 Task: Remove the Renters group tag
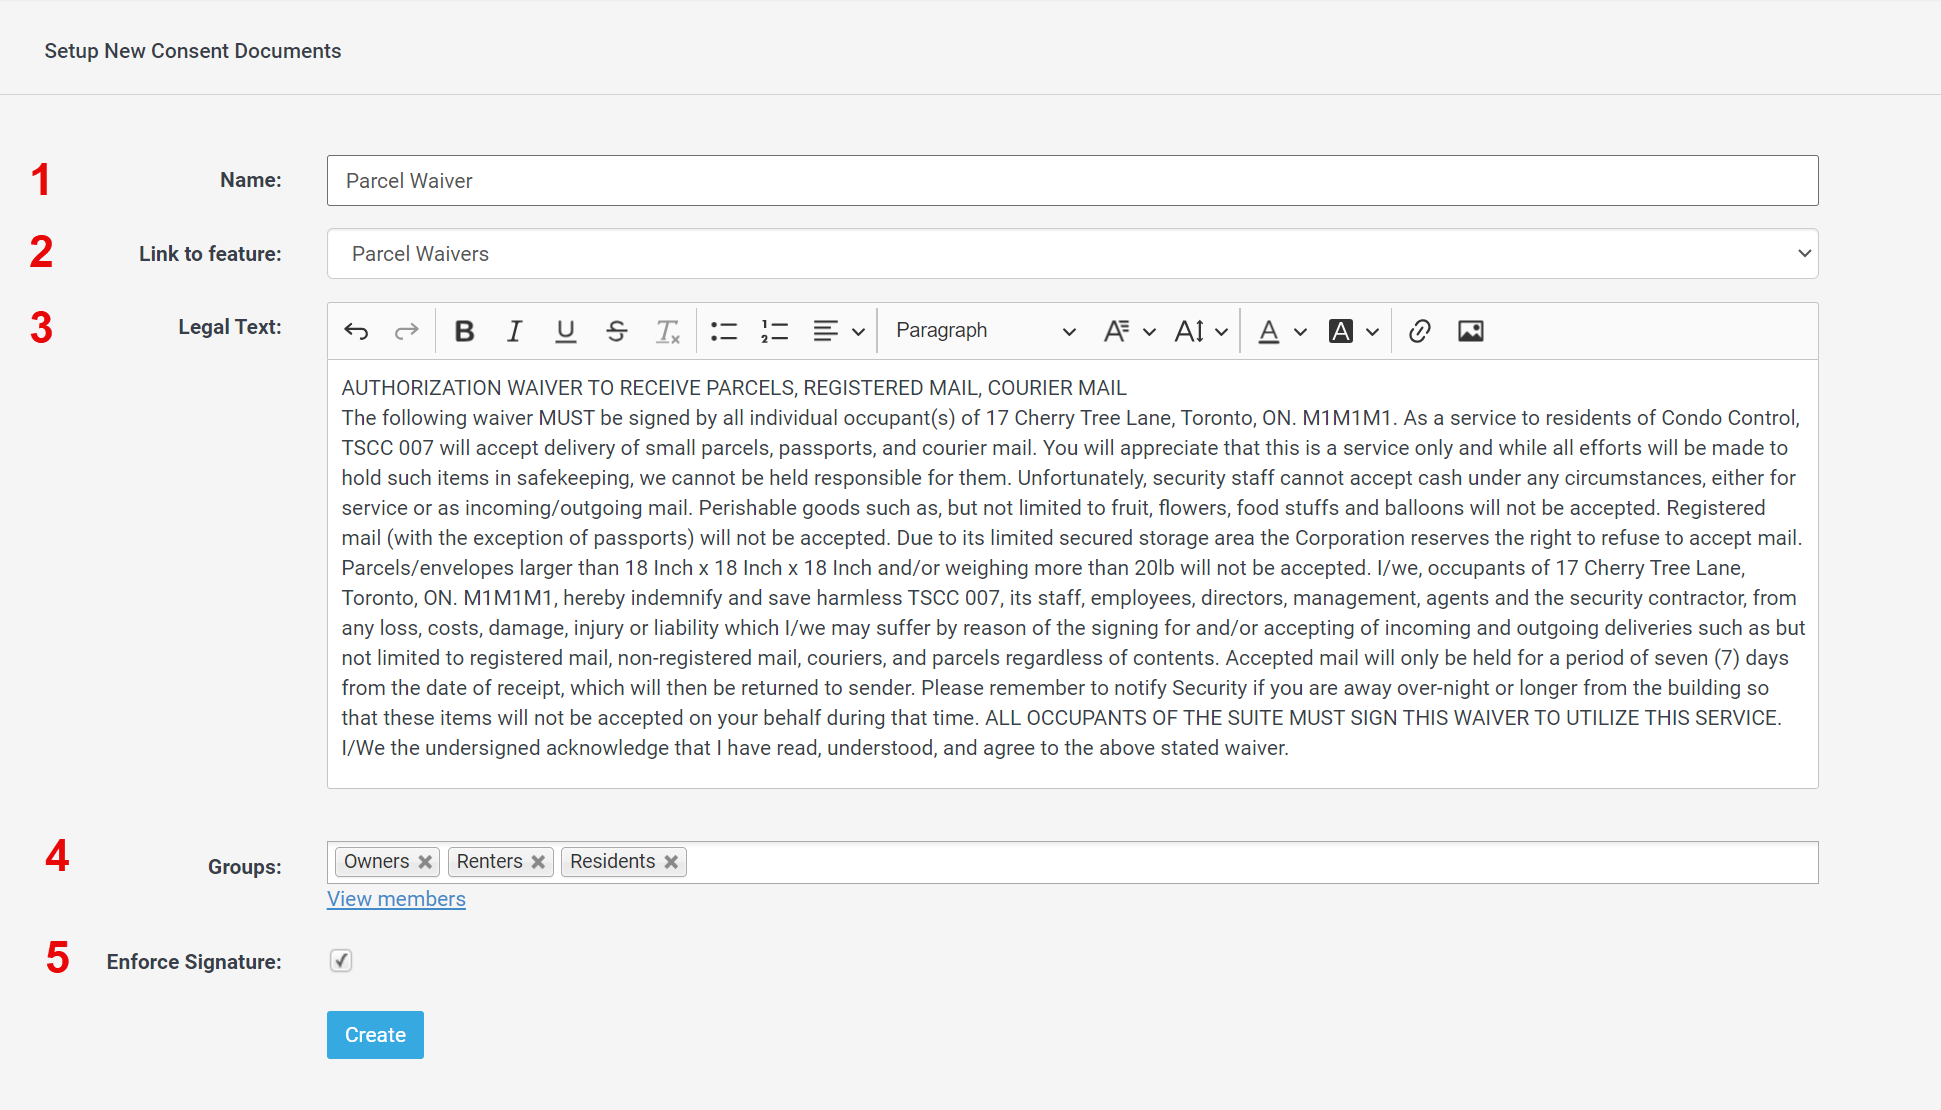[x=538, y=862]
